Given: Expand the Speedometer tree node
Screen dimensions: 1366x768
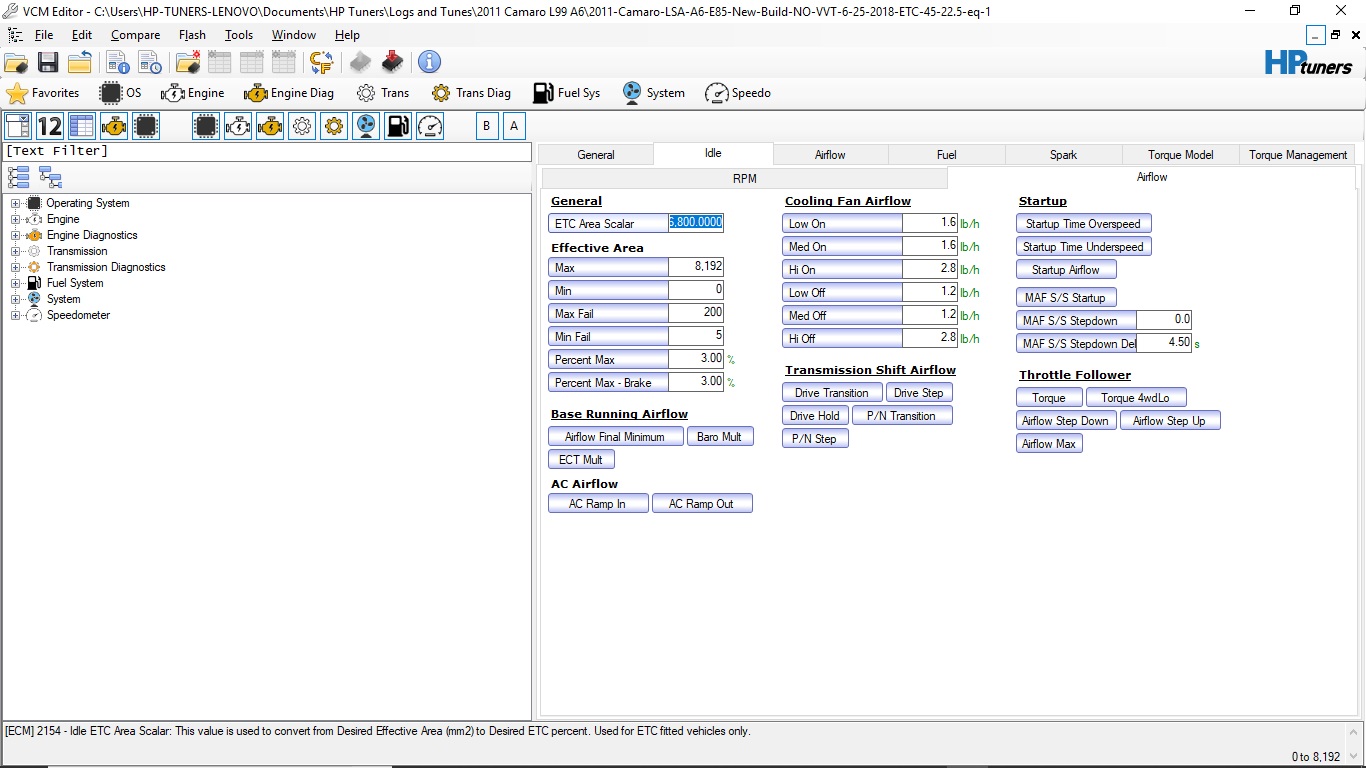Looking at the screenshot, I should point(16,315).
